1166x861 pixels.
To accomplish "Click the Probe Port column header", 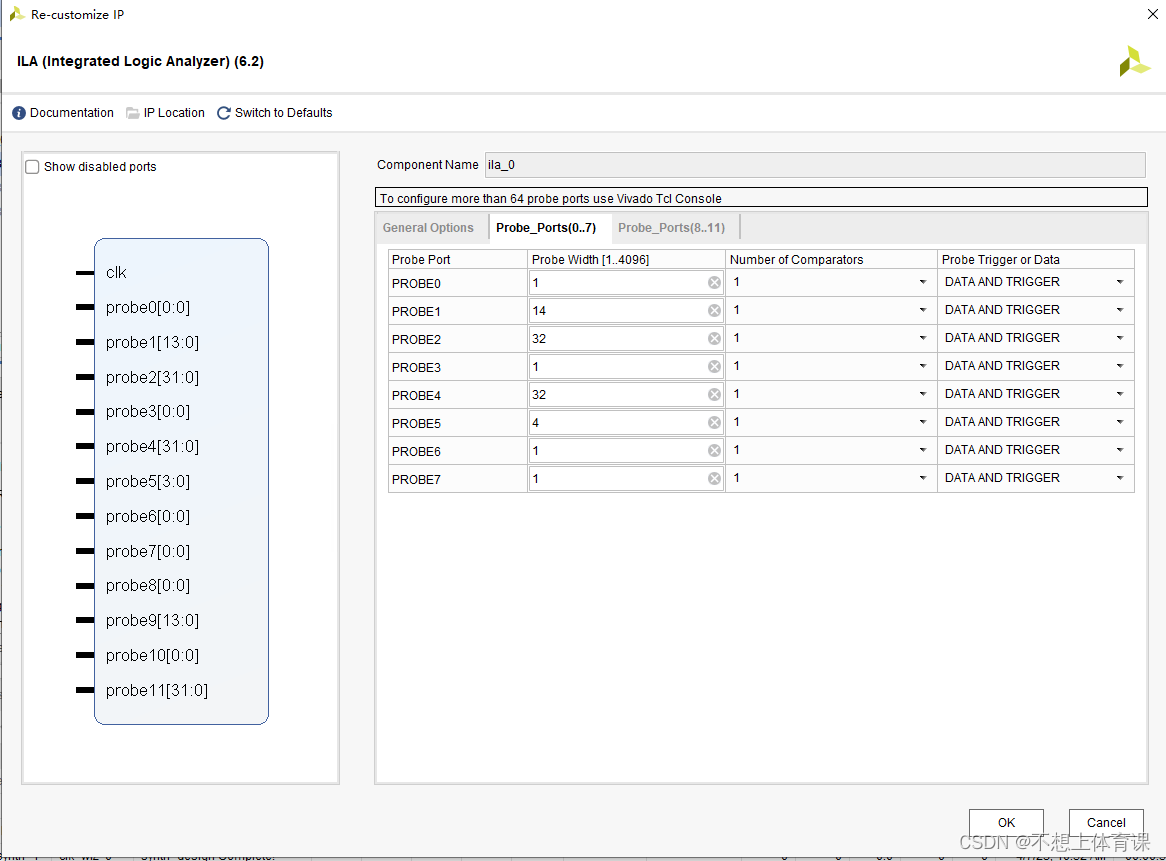I will (x=457, y=259).
